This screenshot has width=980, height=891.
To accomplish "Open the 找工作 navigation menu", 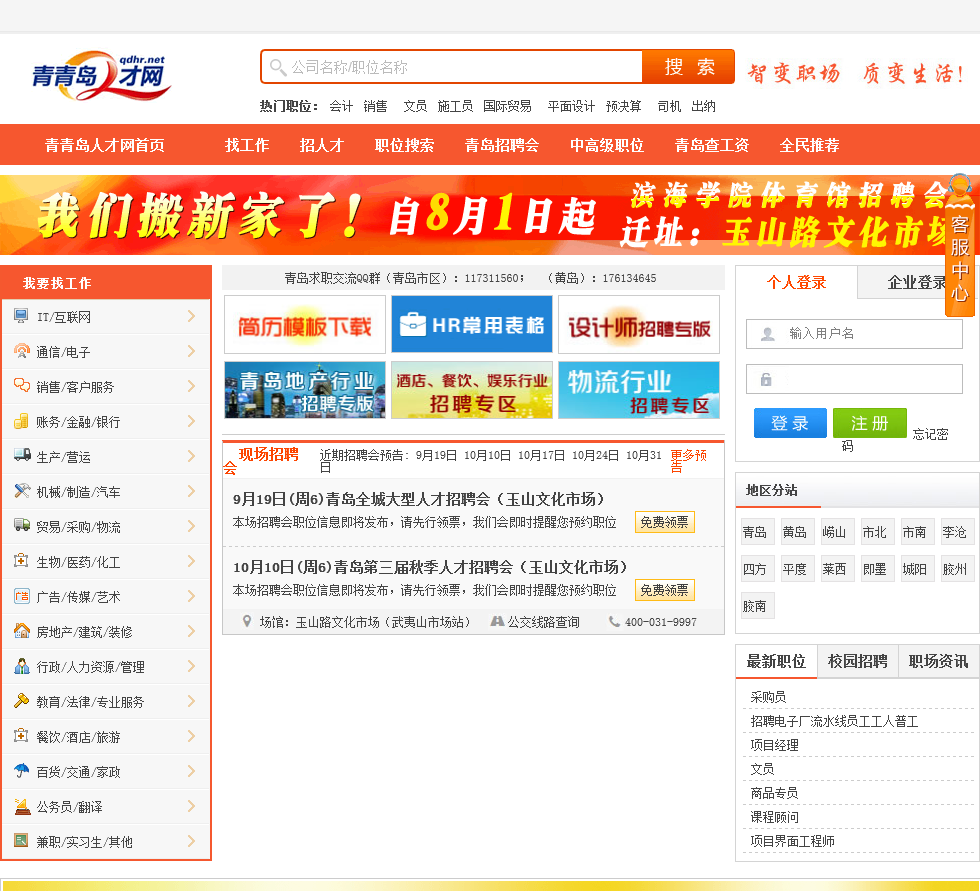I will 247,145.
